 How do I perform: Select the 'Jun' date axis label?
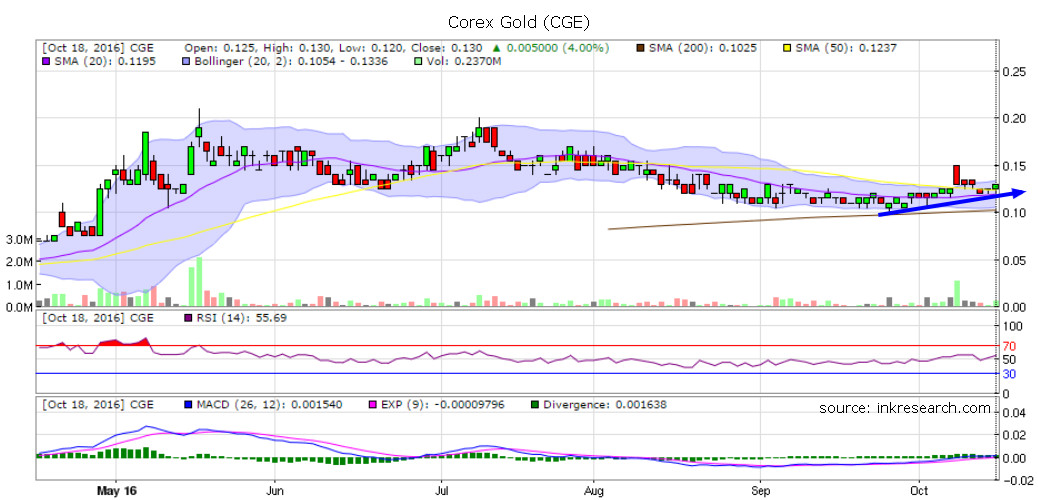[x=274, y=491]
